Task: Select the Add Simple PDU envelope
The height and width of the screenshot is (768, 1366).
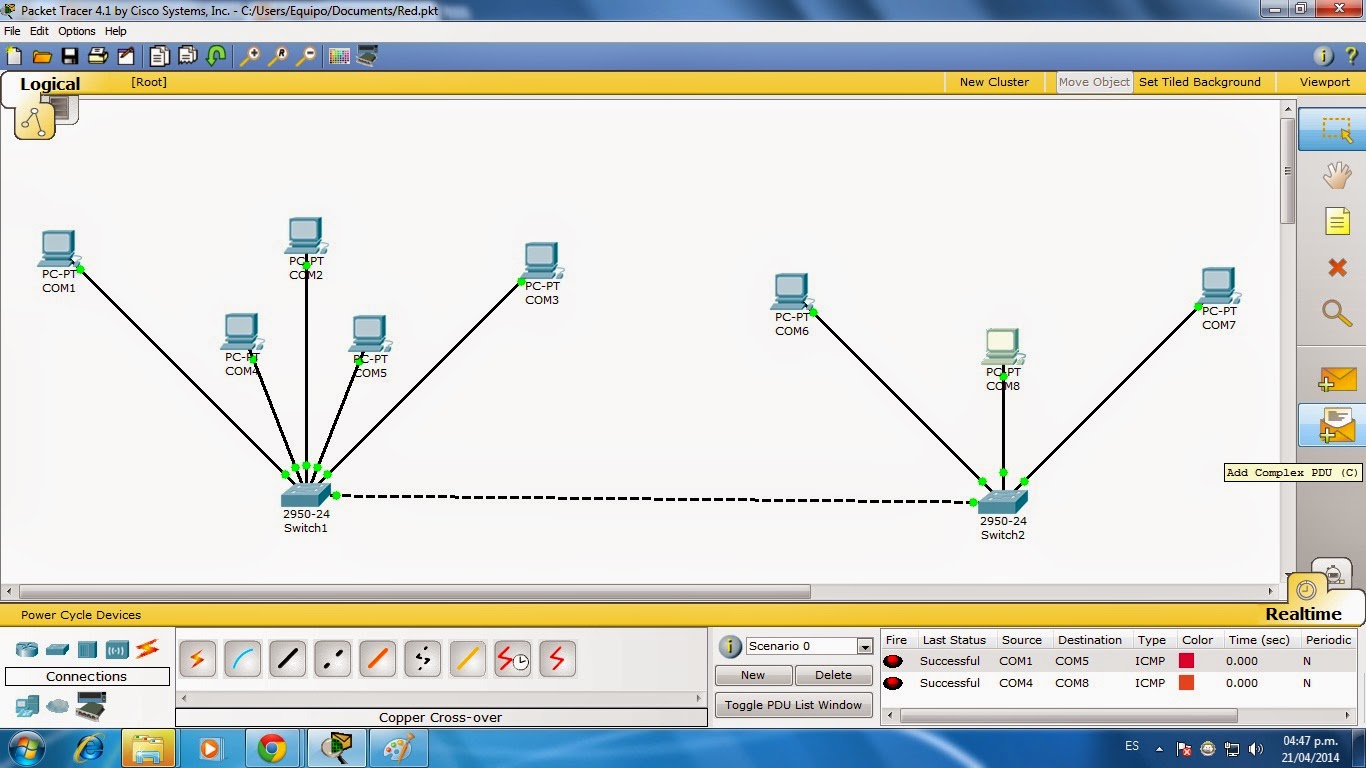Action: (1337, 379)
